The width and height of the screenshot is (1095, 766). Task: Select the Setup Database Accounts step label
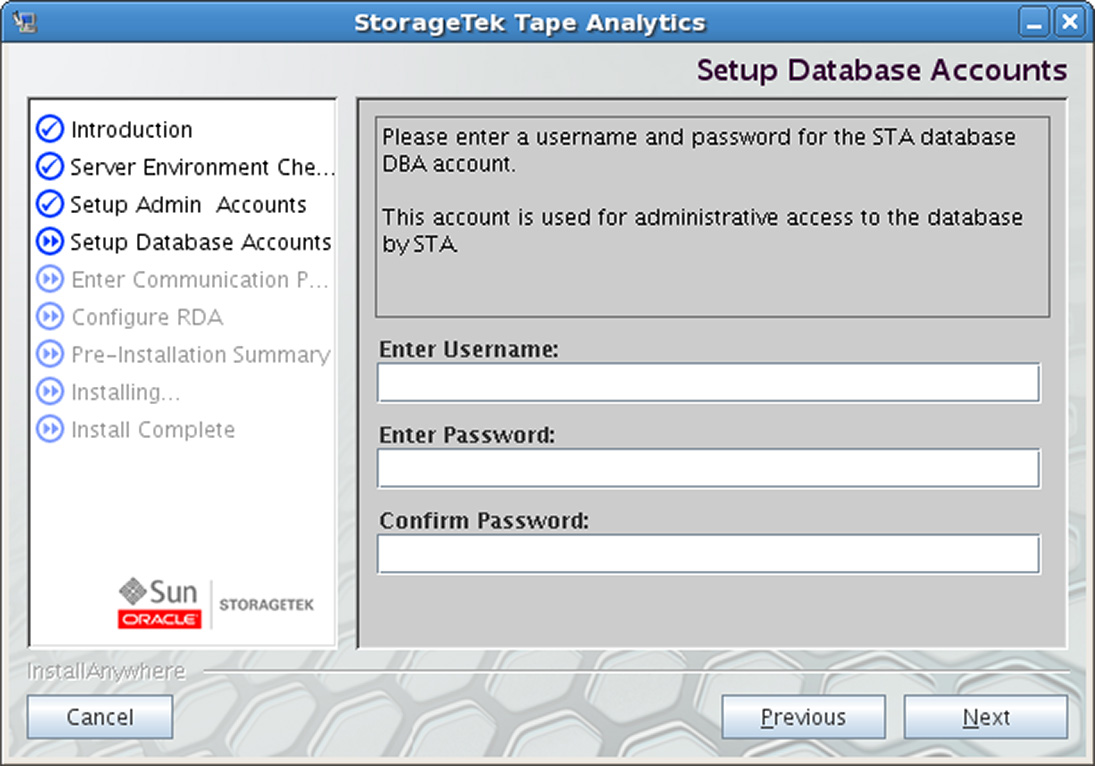201,242
